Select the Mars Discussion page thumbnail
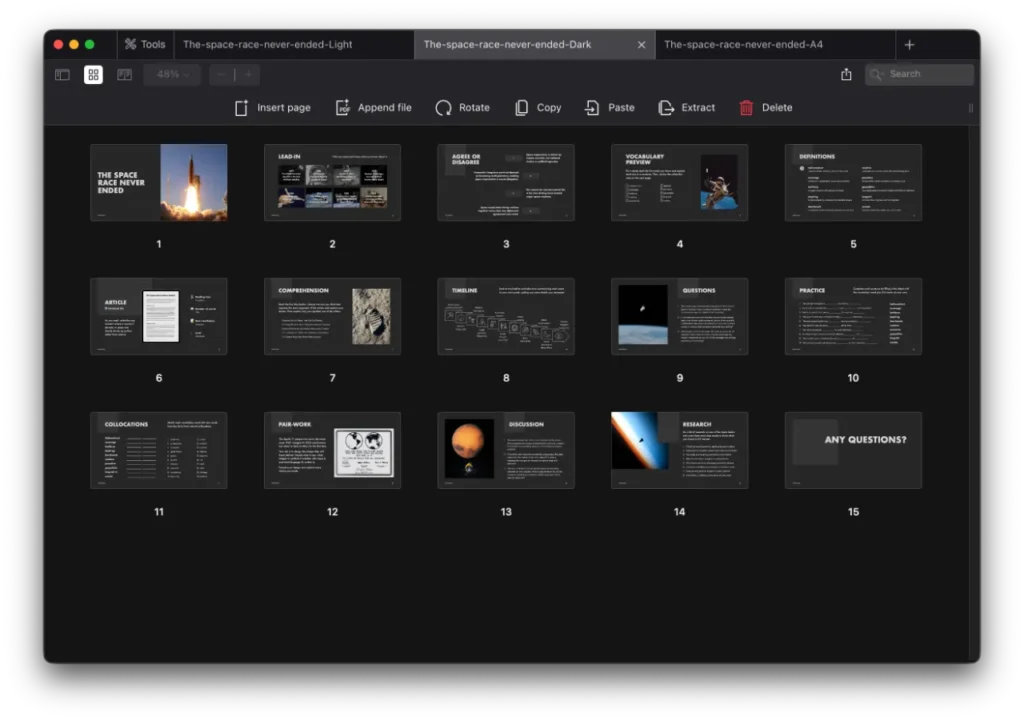This screenshot has width=1024, height=721. (506, 450)
